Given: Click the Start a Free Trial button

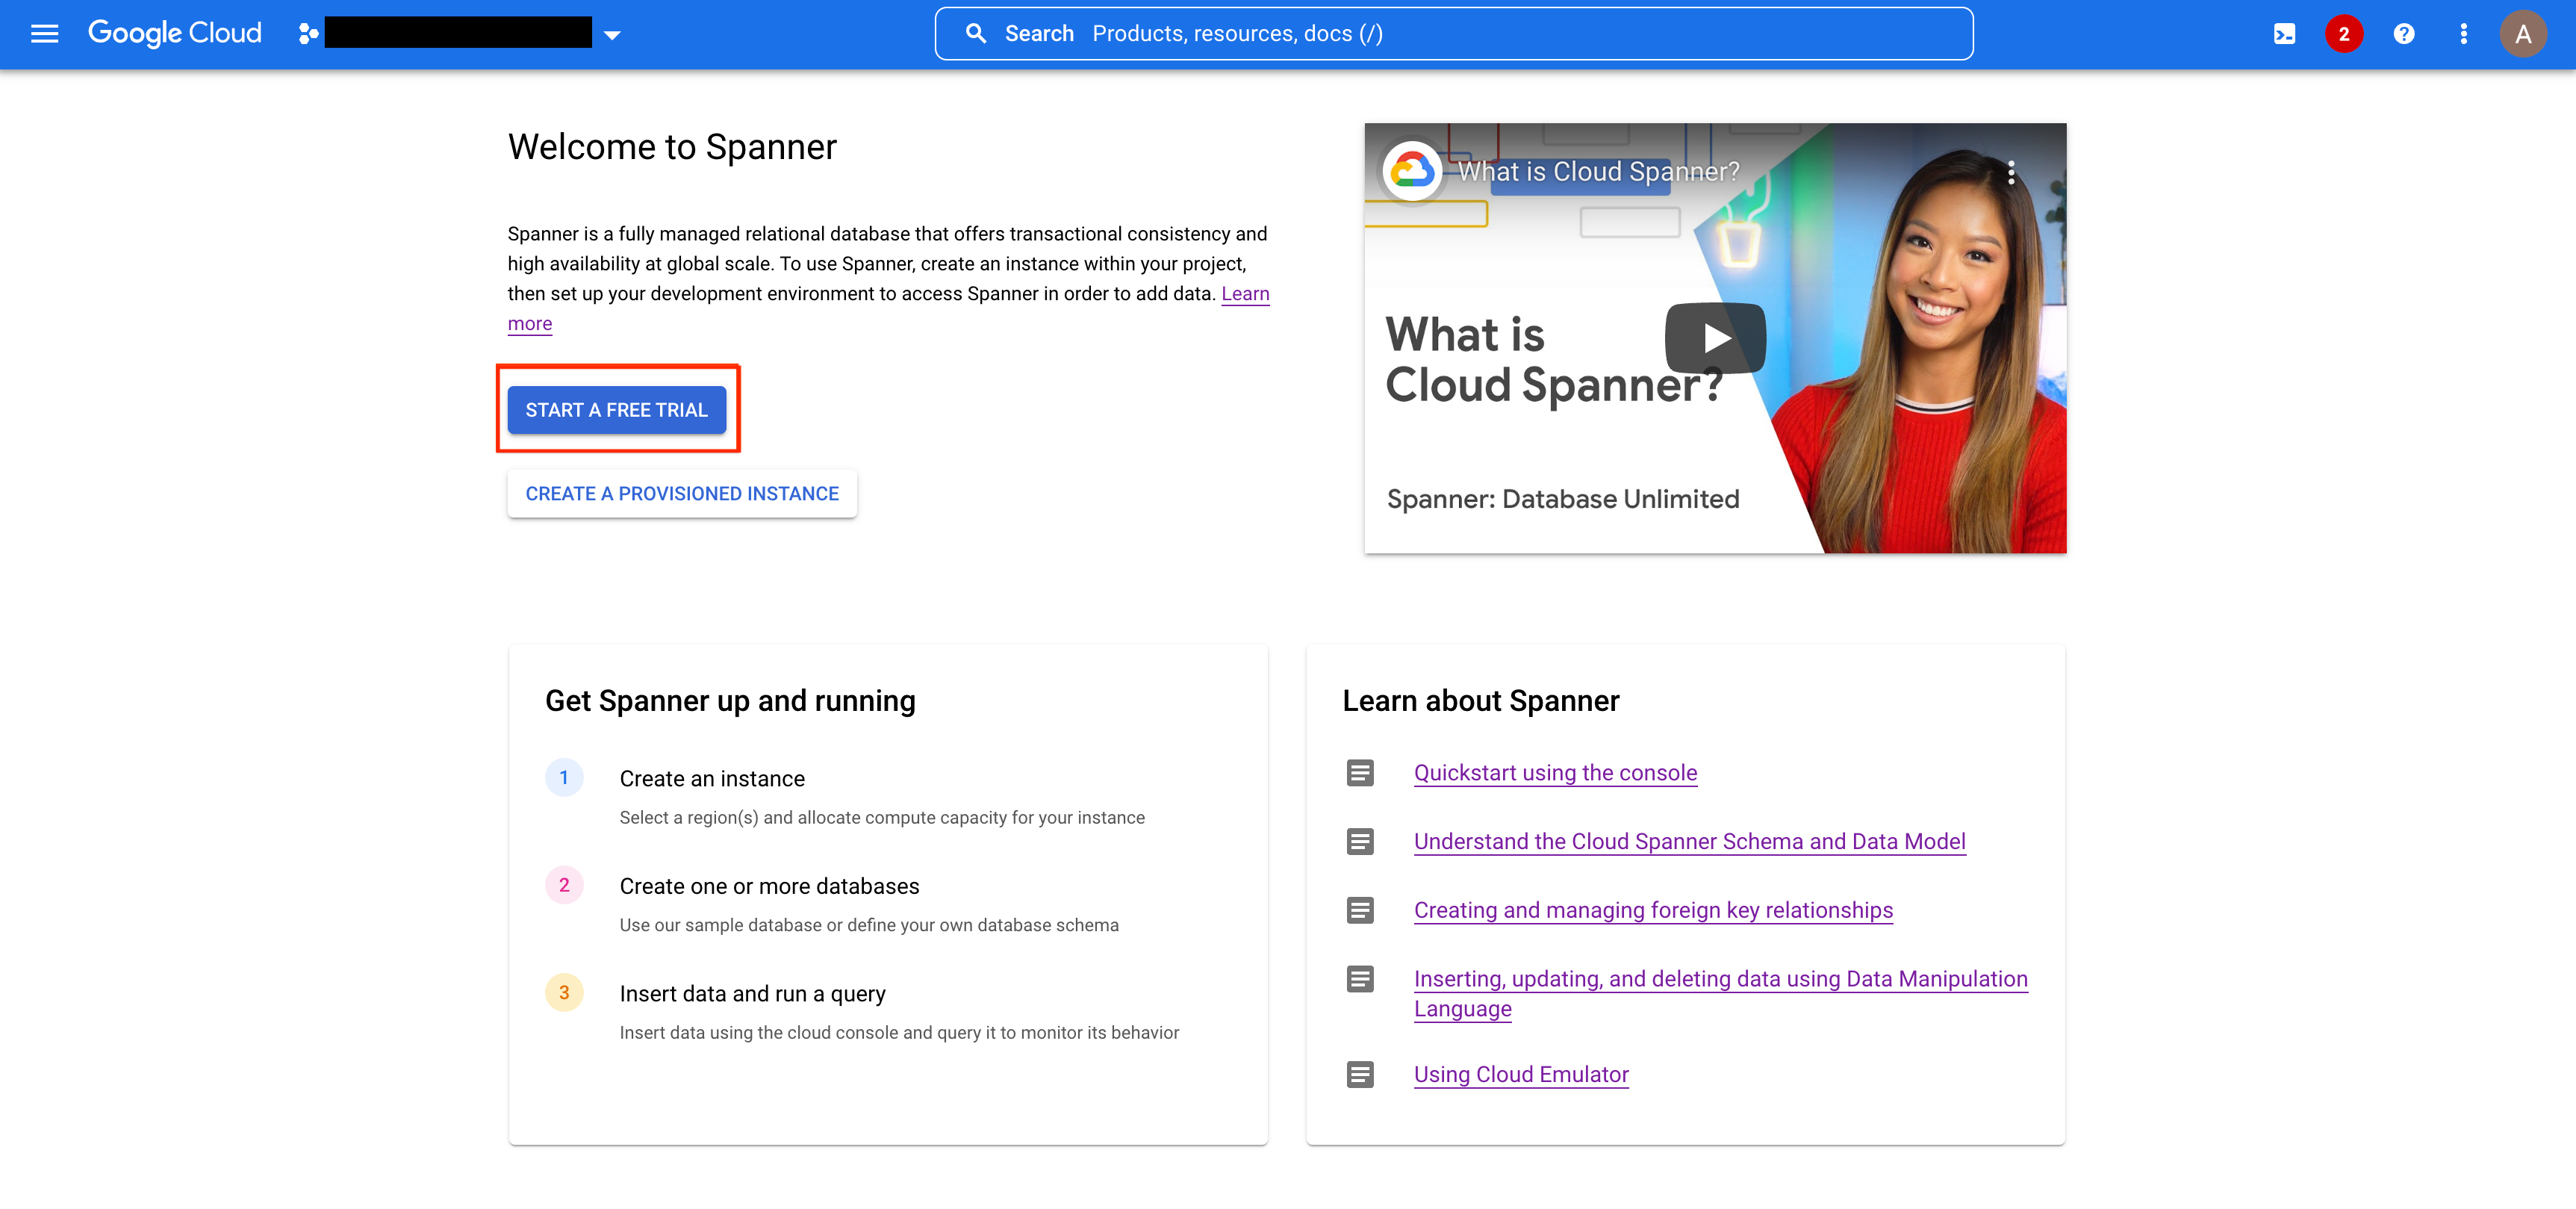Looking at the screenshot, I should [x=616, y=411].
